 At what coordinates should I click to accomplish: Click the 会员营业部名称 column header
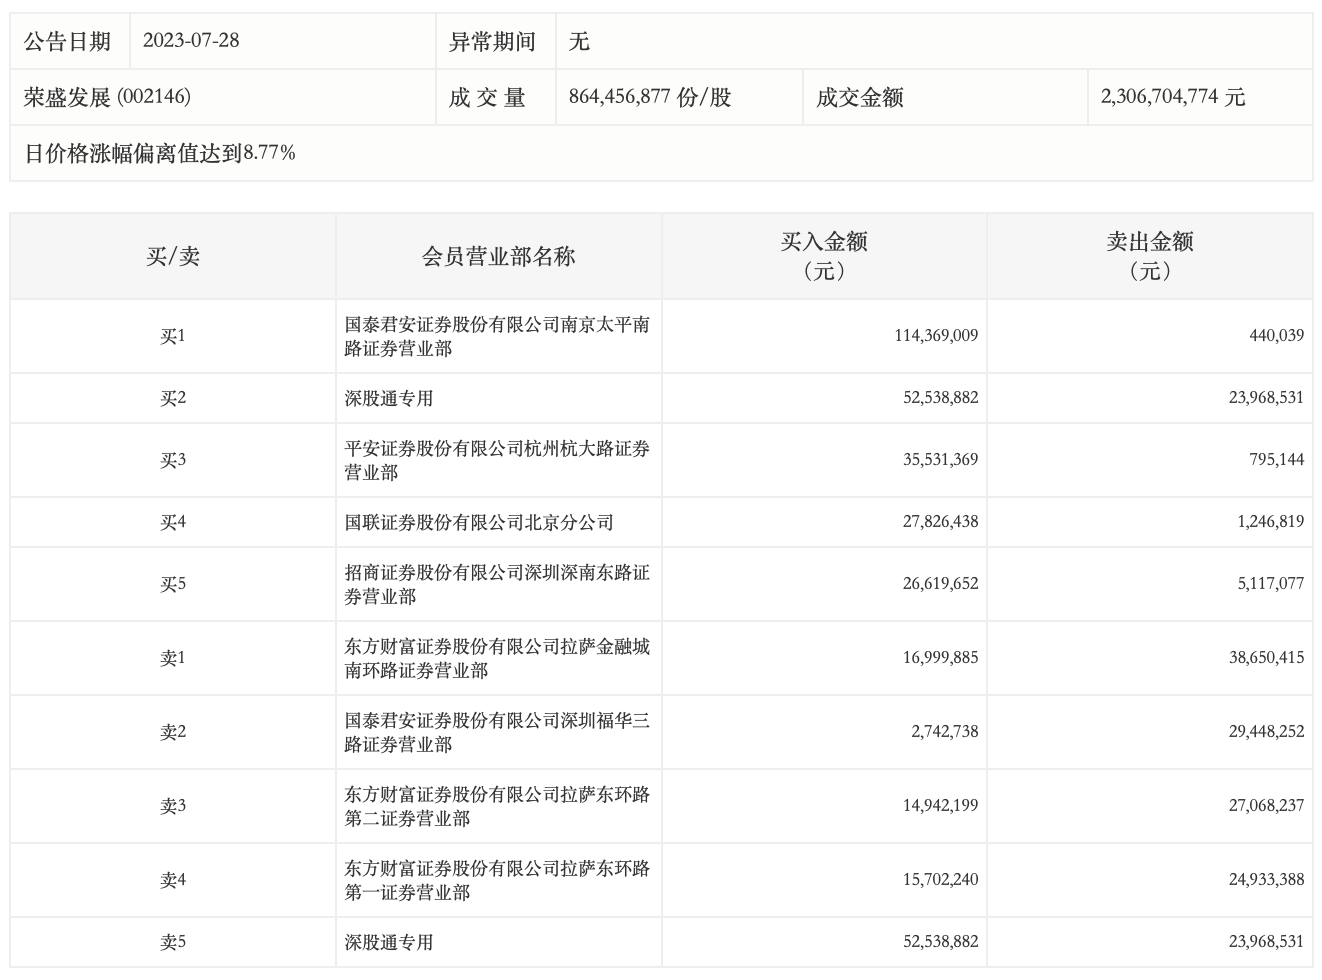pos(498,257)
